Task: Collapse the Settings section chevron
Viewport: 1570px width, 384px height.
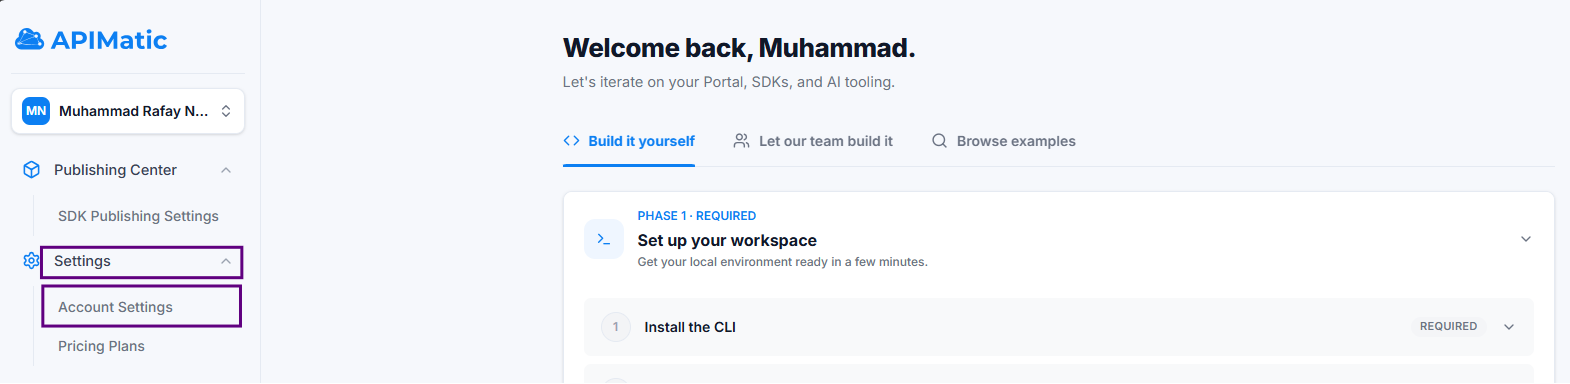Action: [226, 261]
